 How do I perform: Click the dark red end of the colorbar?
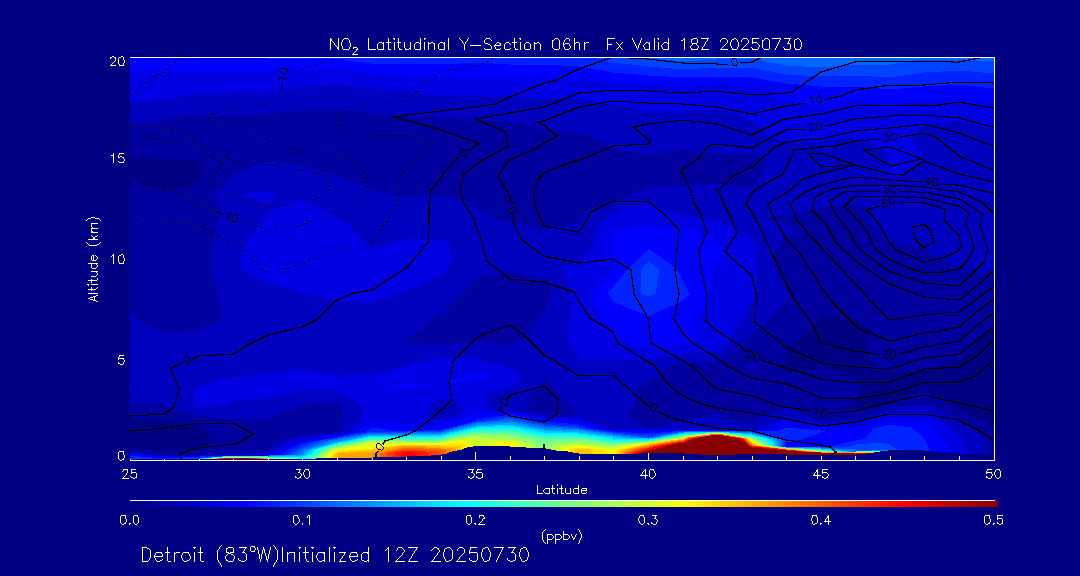click(x=985, y=502)
